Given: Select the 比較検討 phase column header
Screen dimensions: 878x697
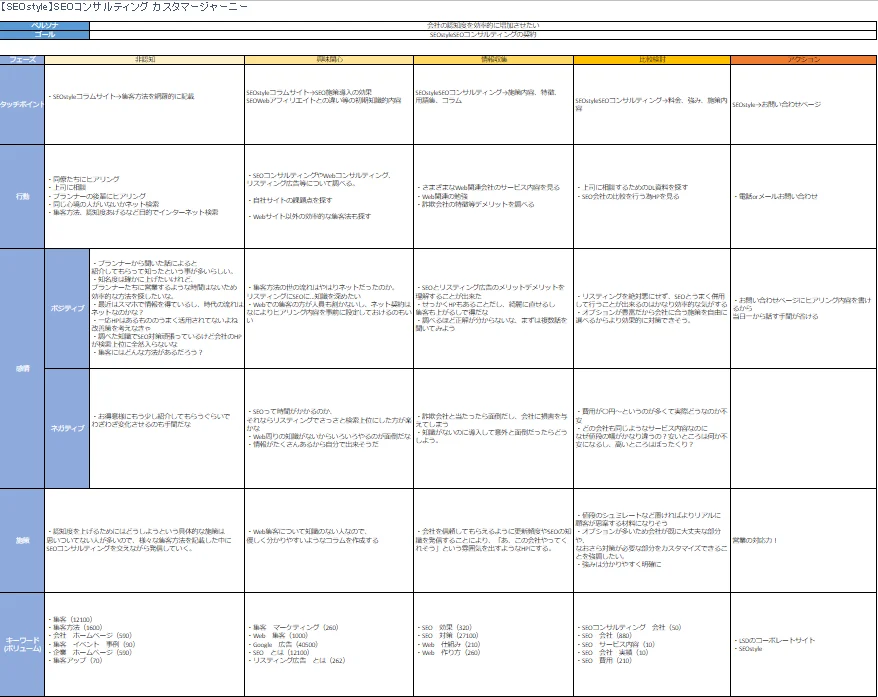Looking at the screenshot, I should point(651,60).
